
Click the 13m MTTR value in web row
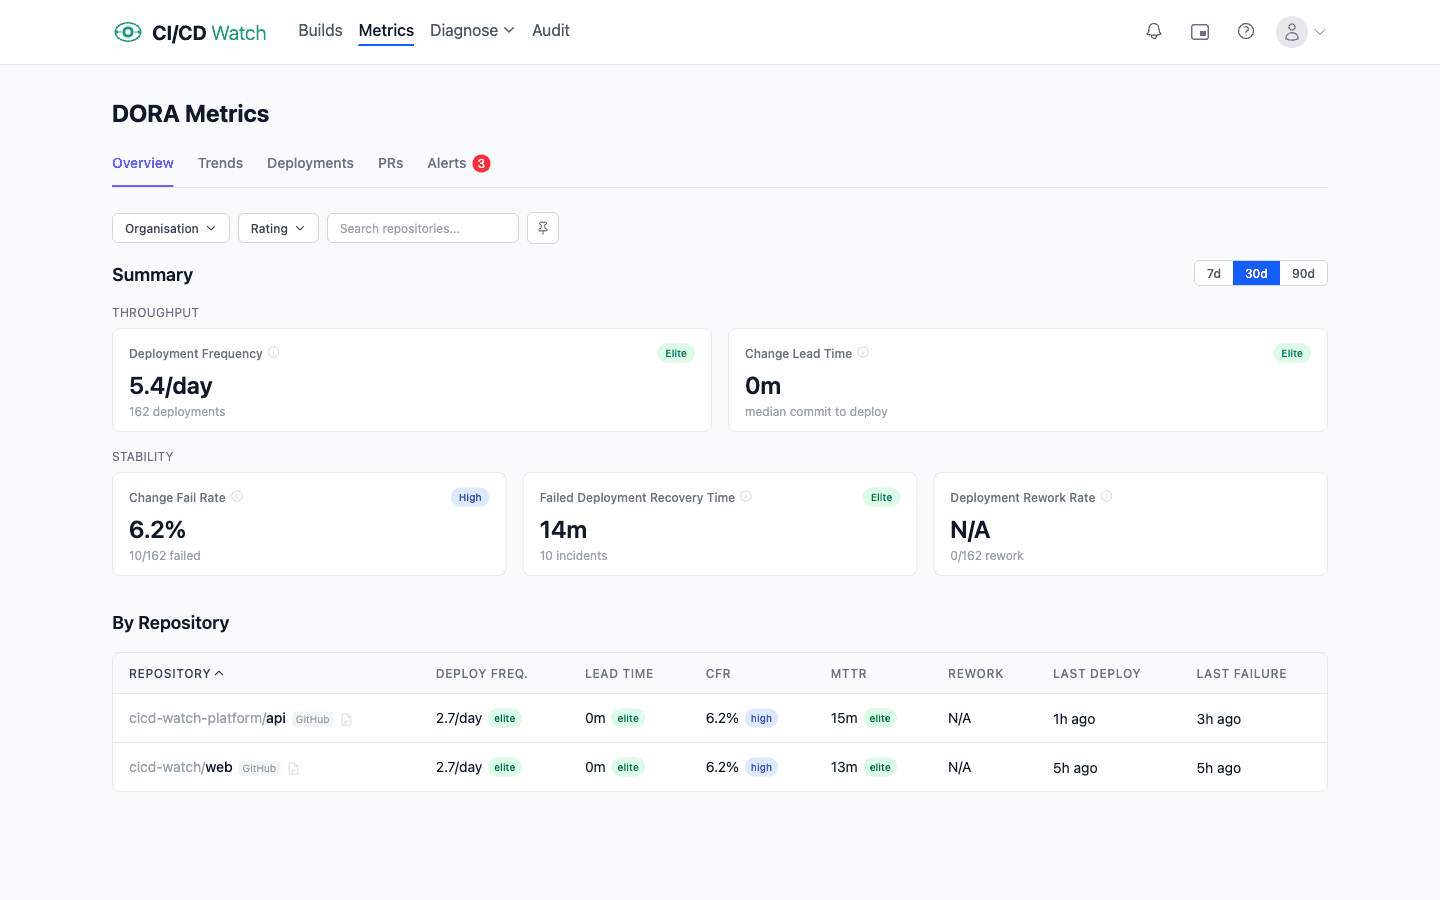point(844,767)
